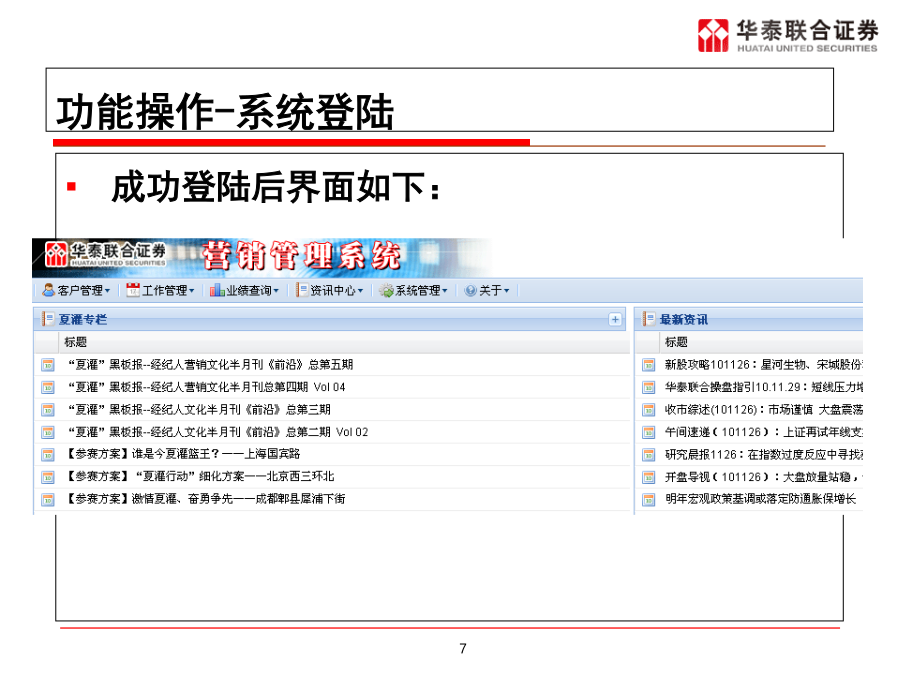Open the 午间速递(101126) article
Screen dimensions: 900x675
click(763, 432)
